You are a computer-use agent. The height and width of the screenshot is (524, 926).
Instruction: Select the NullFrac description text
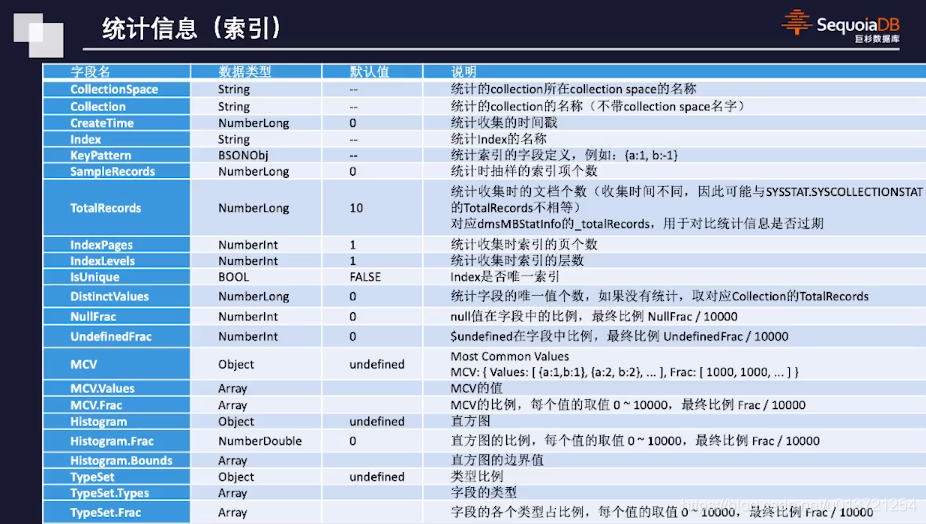tap(594, 317)
